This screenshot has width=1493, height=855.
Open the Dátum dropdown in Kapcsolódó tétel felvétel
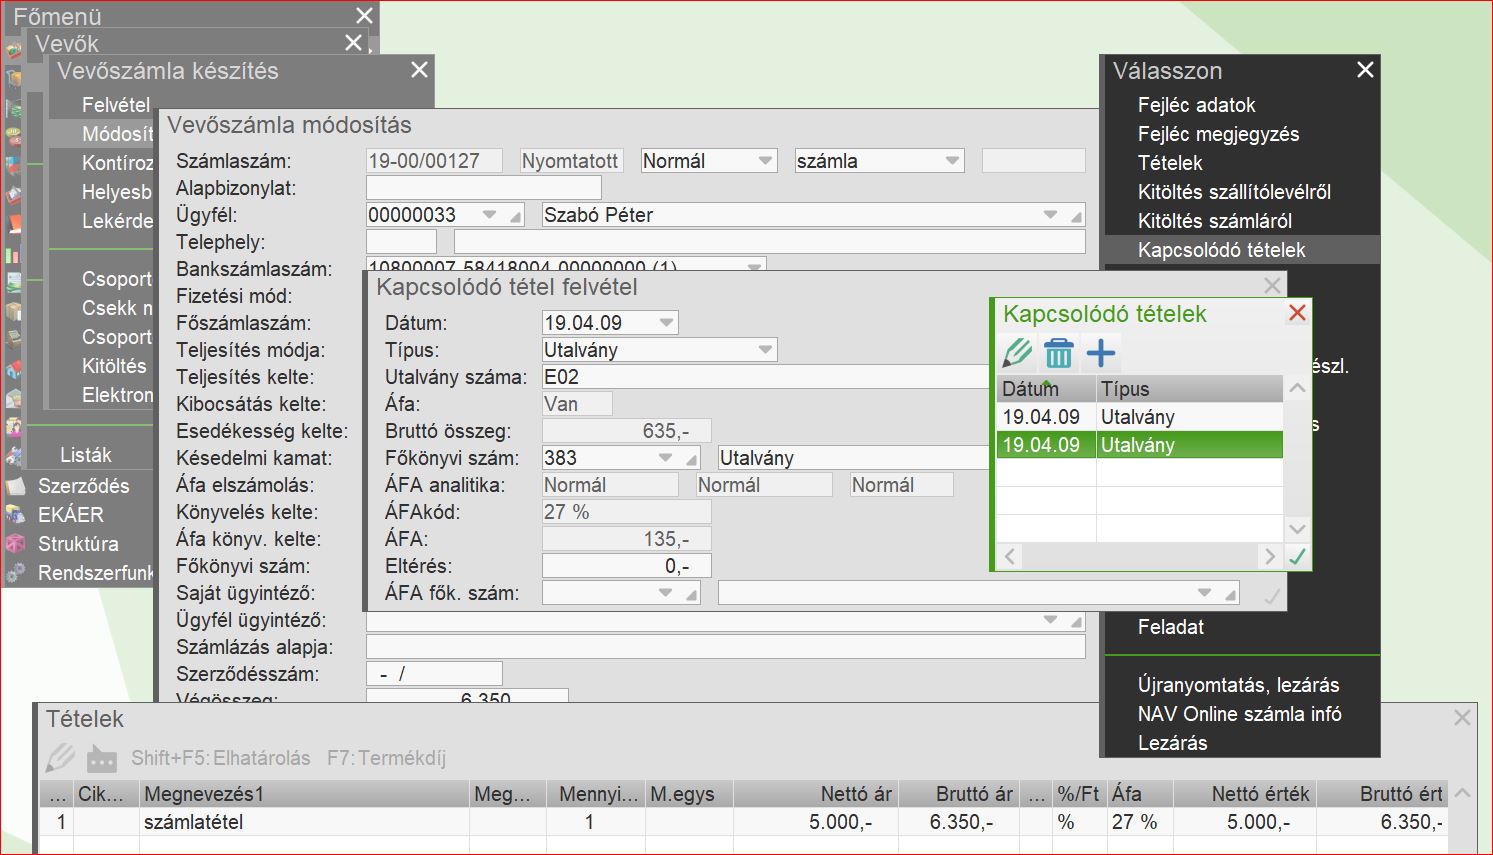pos(666,323)
